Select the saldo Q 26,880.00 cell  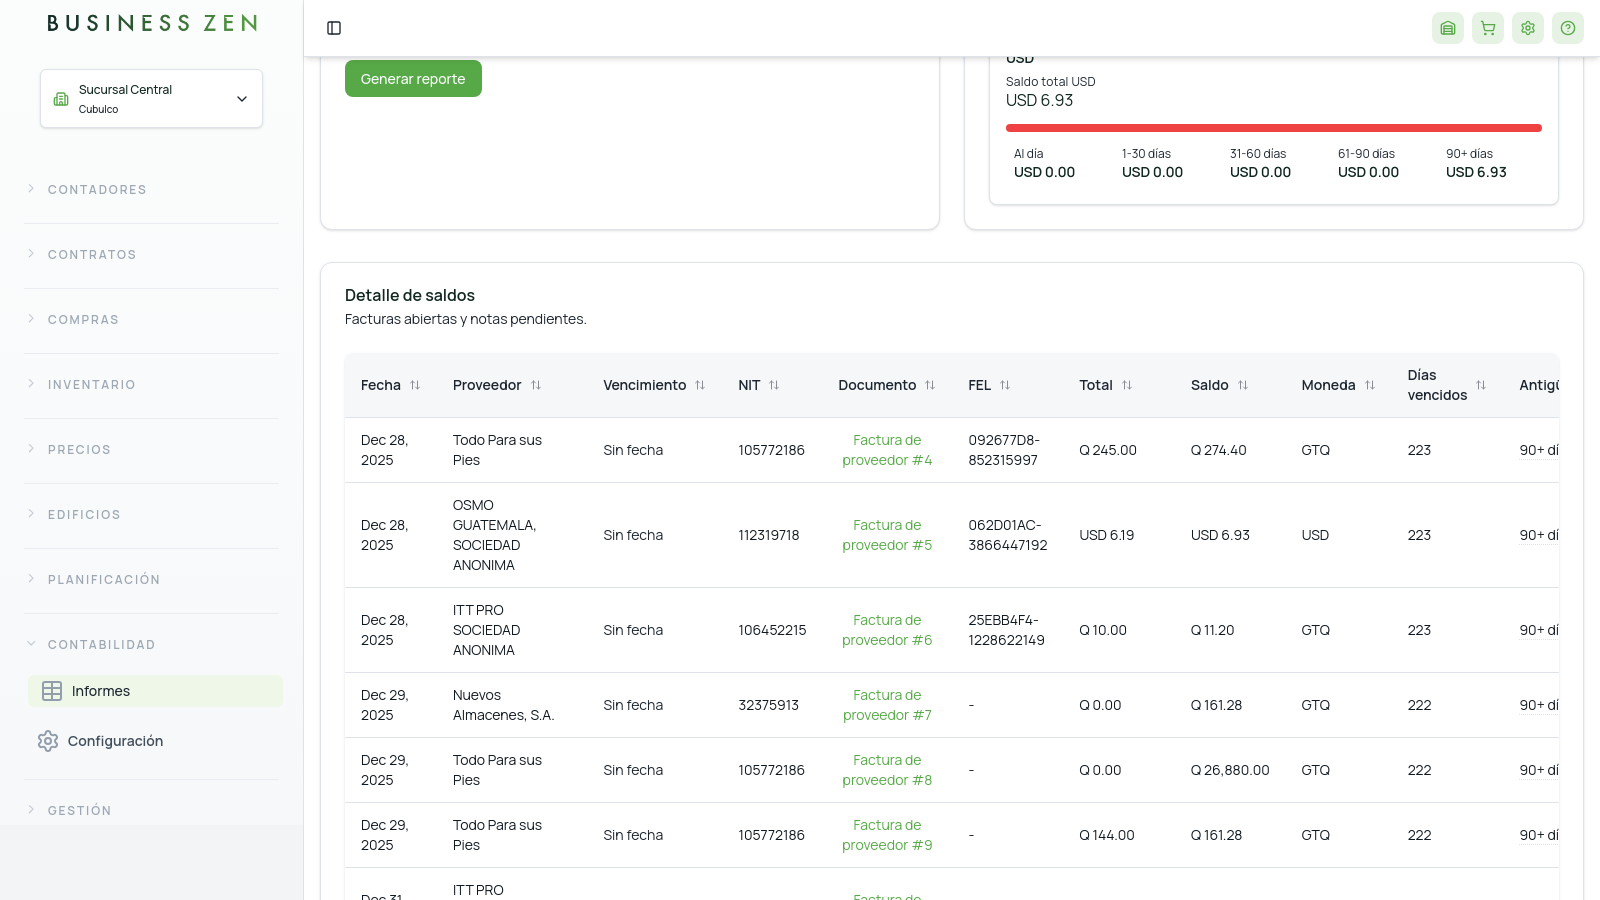[x=1230, y=770]
